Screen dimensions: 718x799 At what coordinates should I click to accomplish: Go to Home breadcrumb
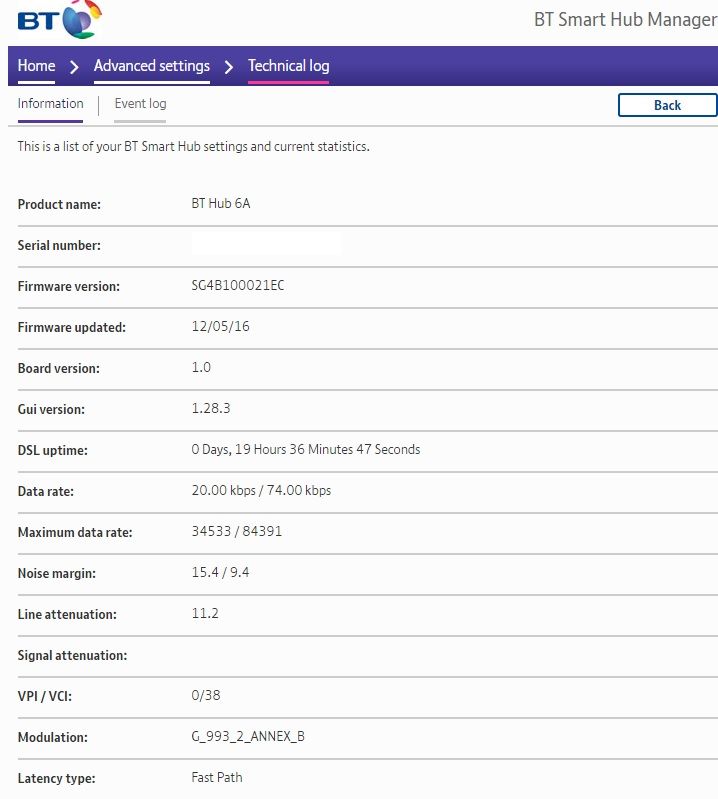pyautogui.click(x=36, y=66)
